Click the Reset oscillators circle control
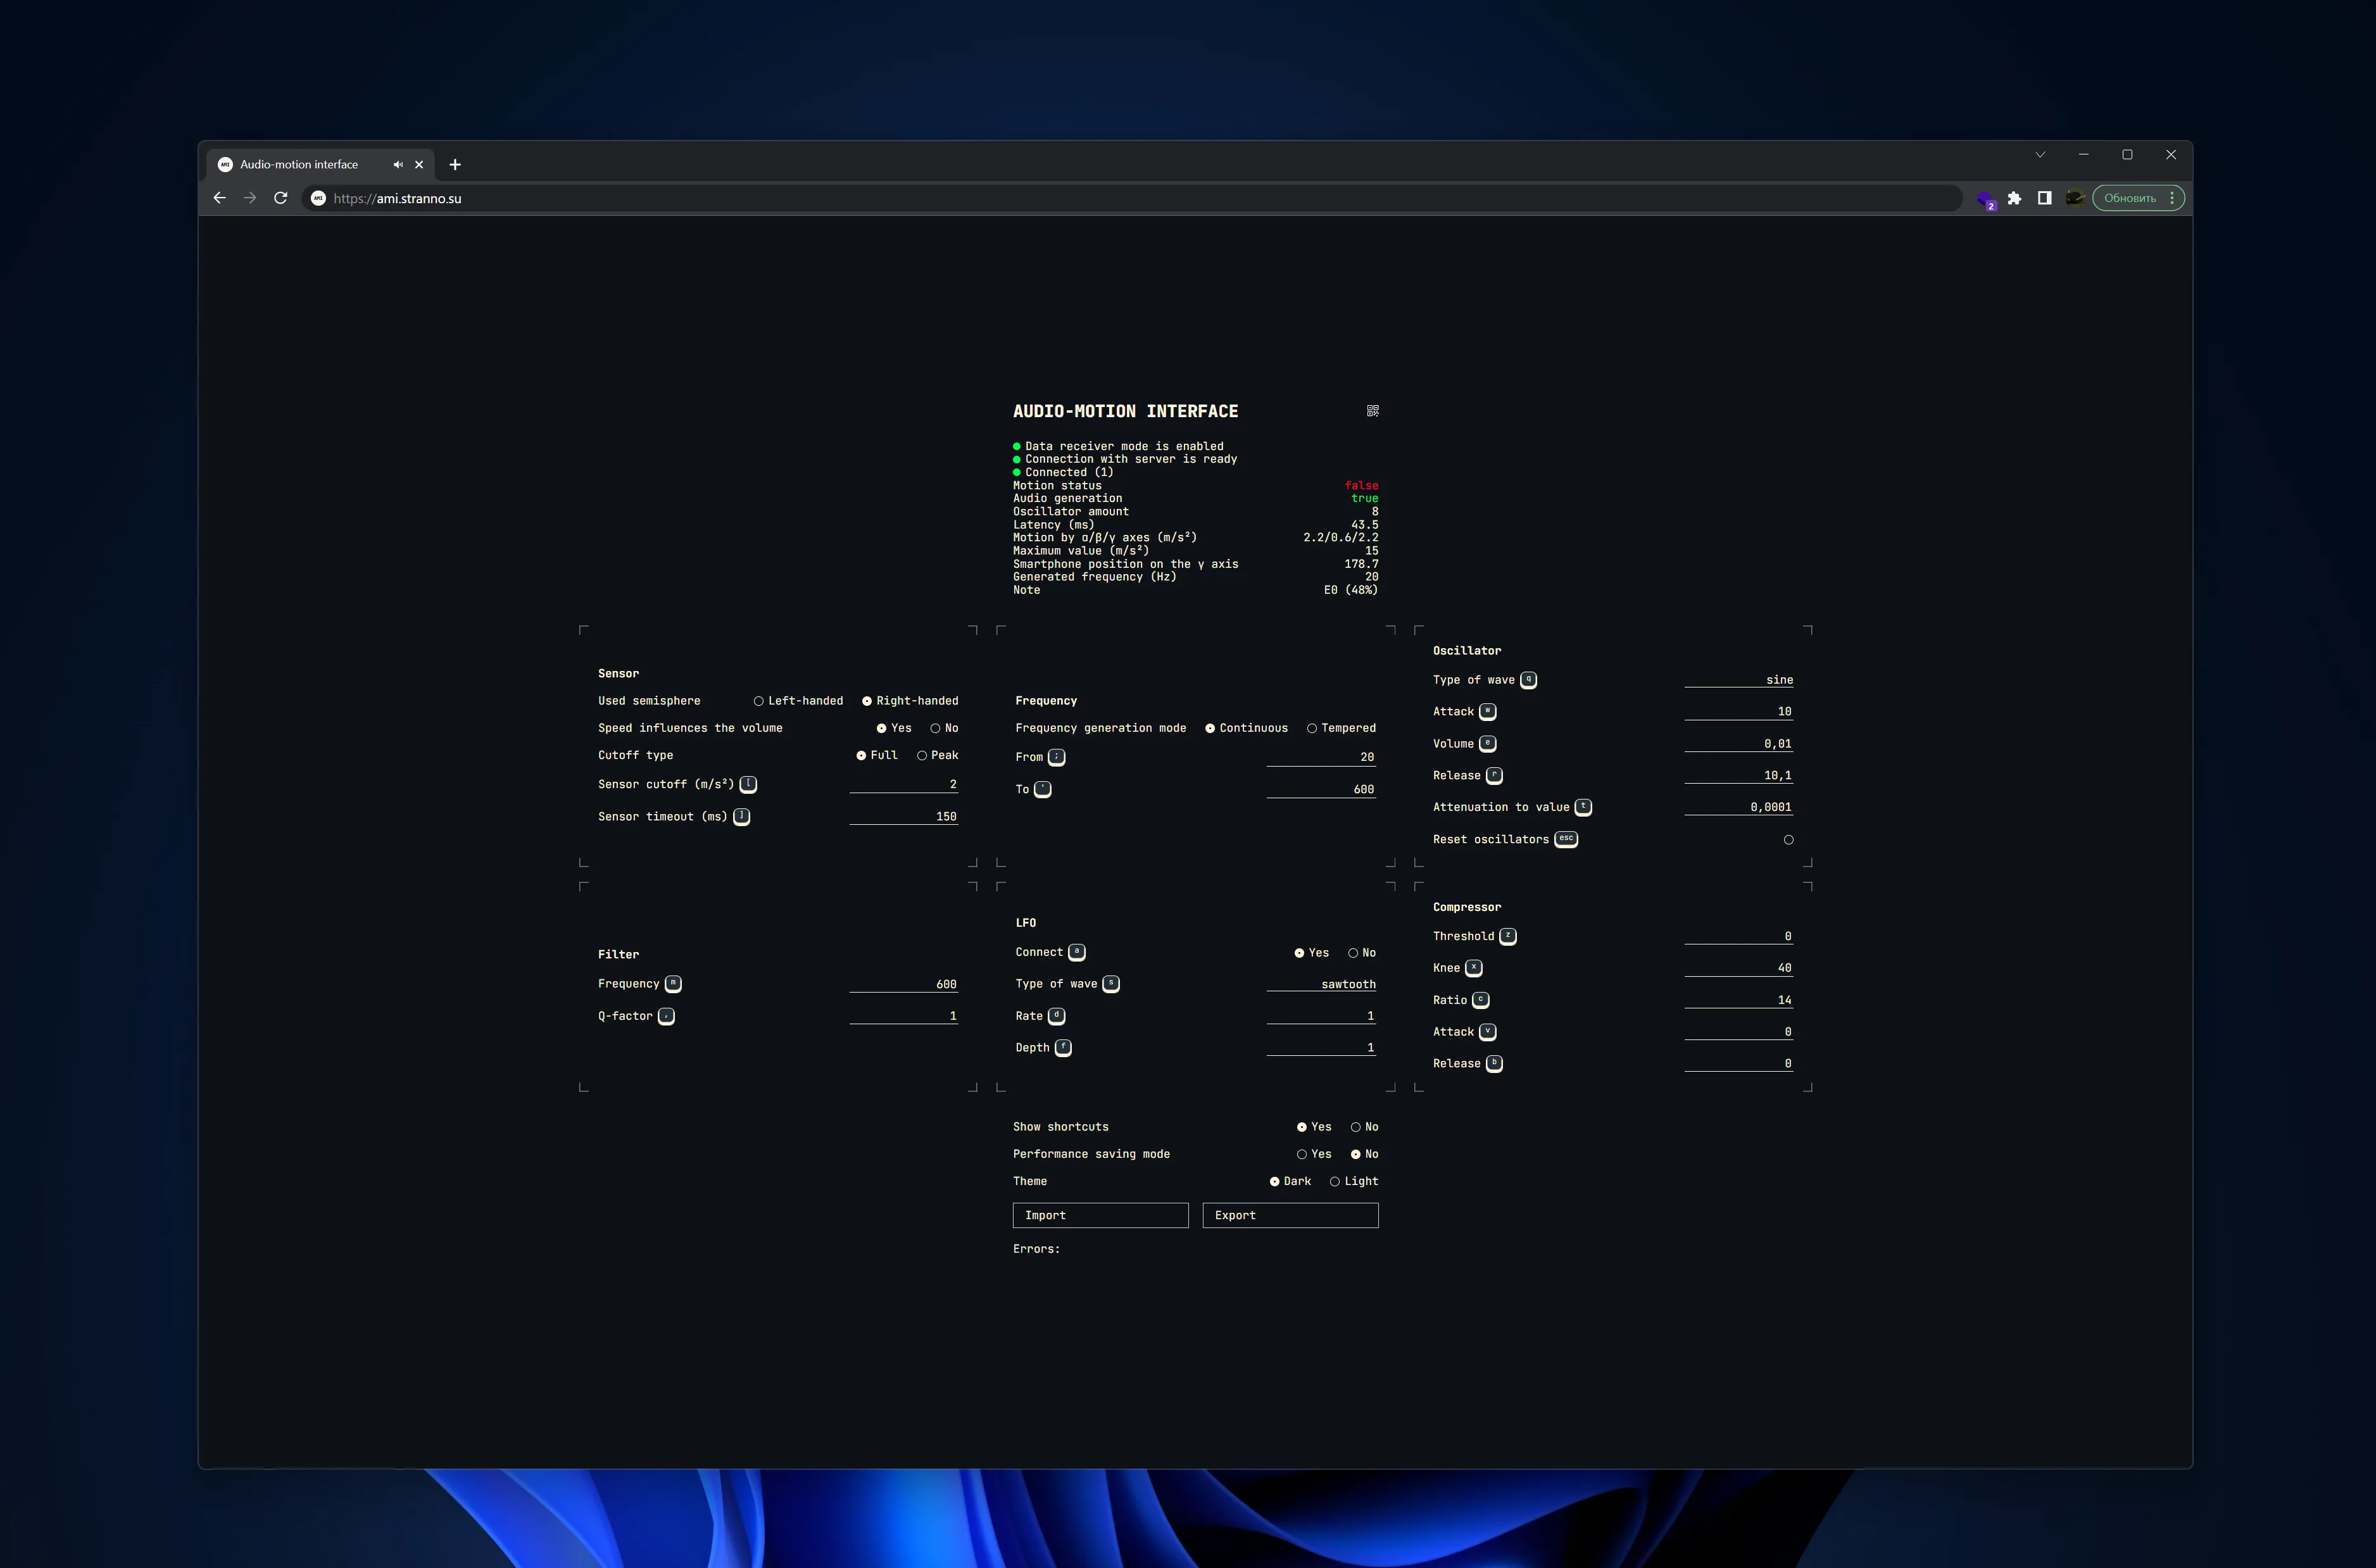 click(1788, 840)
